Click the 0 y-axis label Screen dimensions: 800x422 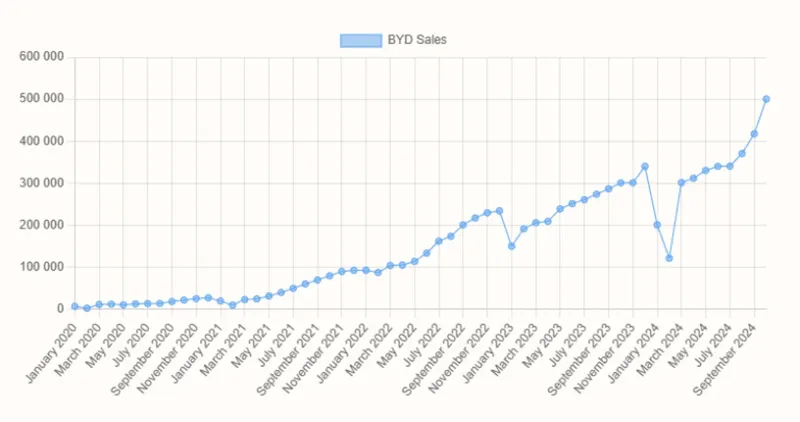(61, 309)
